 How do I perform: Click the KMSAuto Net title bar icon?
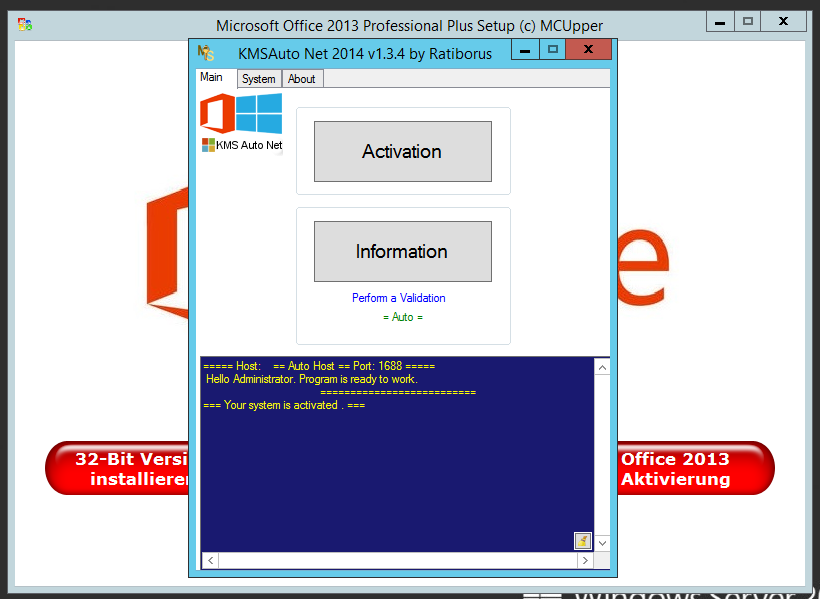pos(205,53)
